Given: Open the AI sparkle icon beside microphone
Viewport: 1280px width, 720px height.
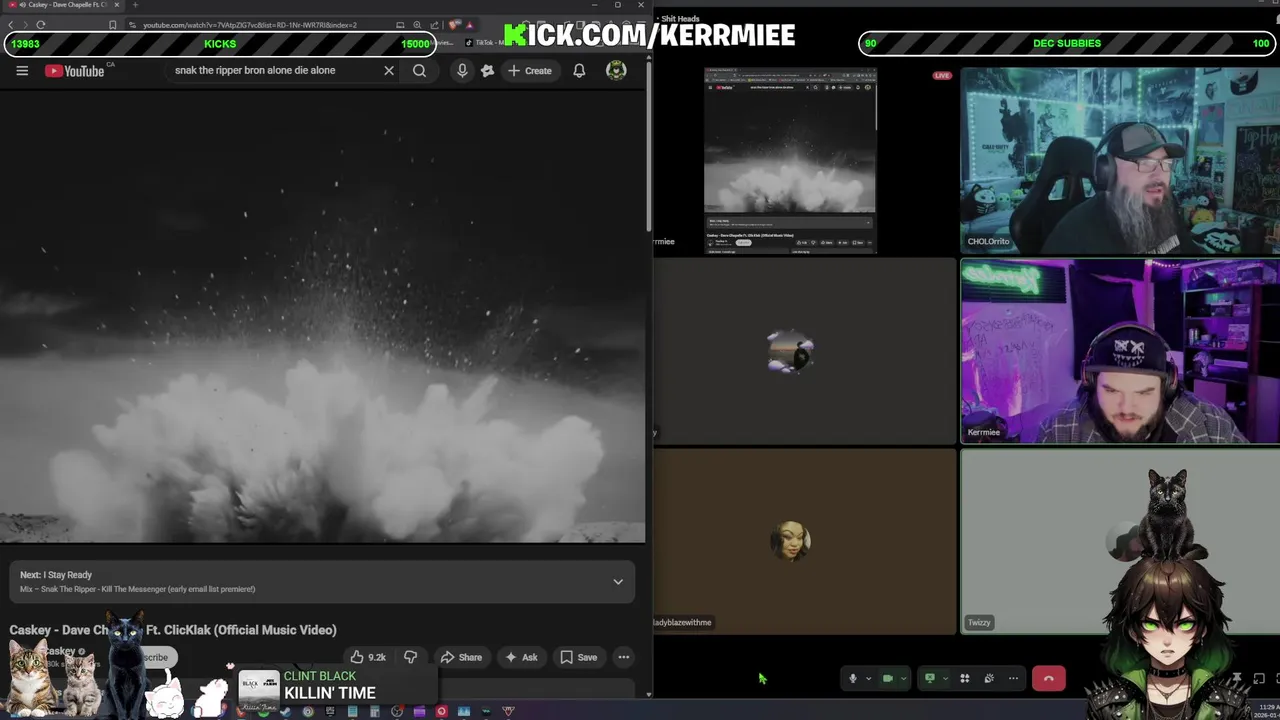Looking at the screenshot, I should pos(487,71).
